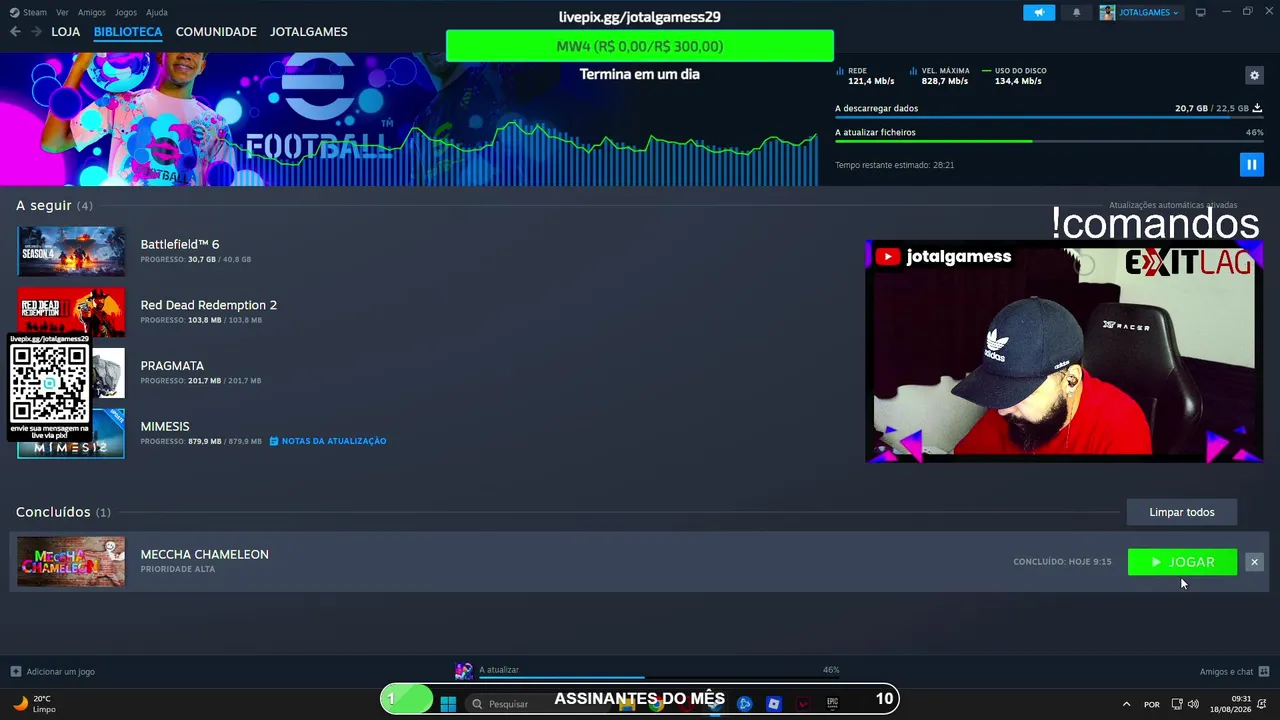Open the taskbar network icon
Viewport: 1280px width, 720px height.
[x=1177, y=704]
